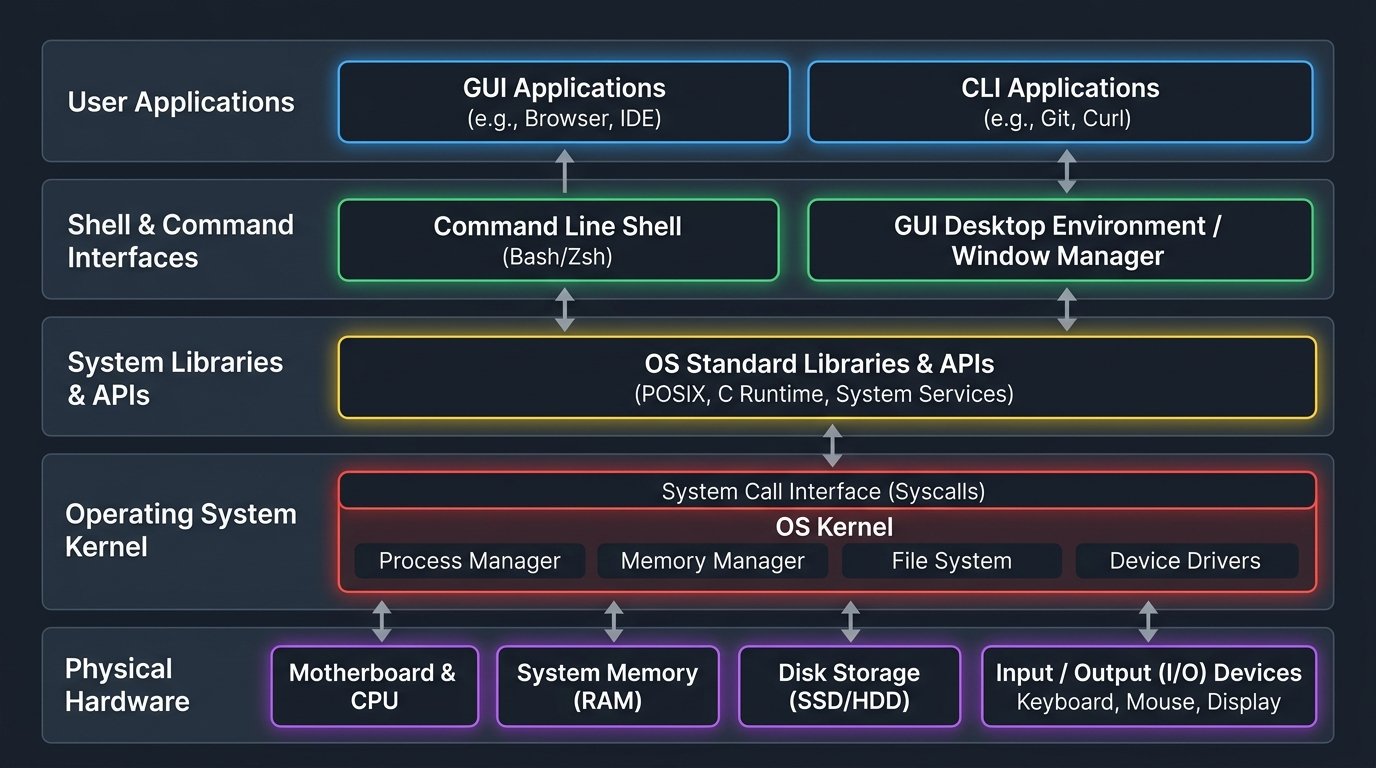
Task: Select the OS Standard Libraries & APIs box
Action: click(x=827, y=377)
